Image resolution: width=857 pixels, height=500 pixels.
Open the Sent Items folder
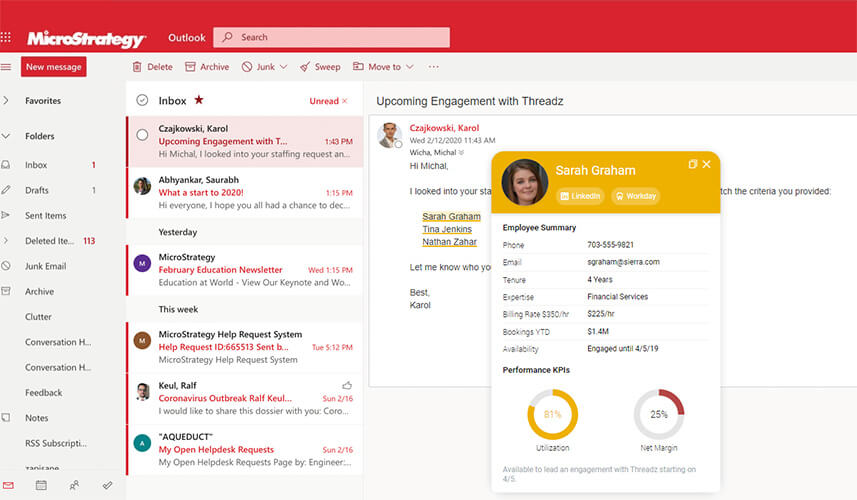pyautogui.click(x=45, y=215)
